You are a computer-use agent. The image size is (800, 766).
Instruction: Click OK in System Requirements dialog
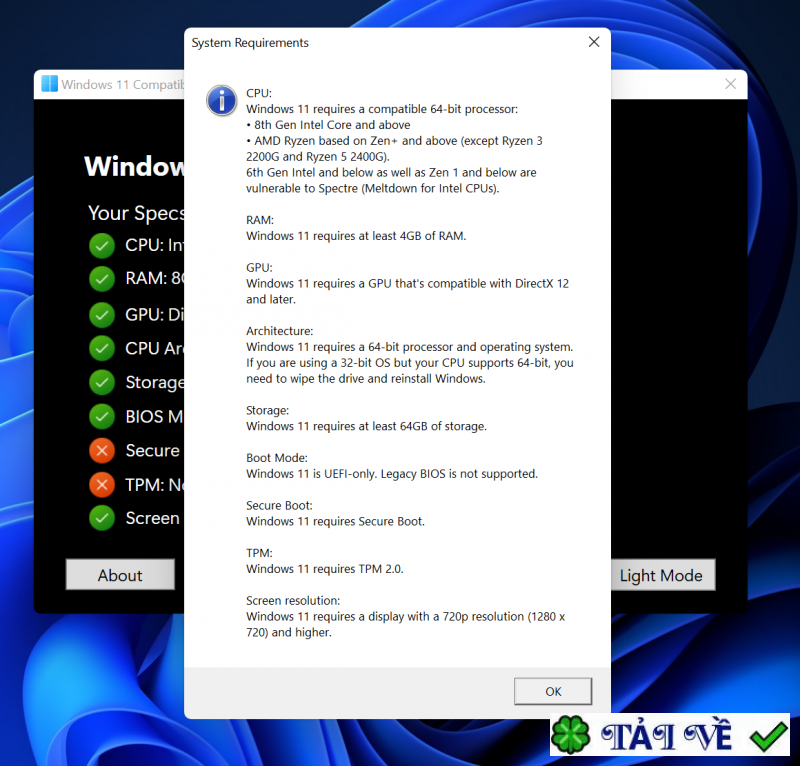(x=553, y=691)
